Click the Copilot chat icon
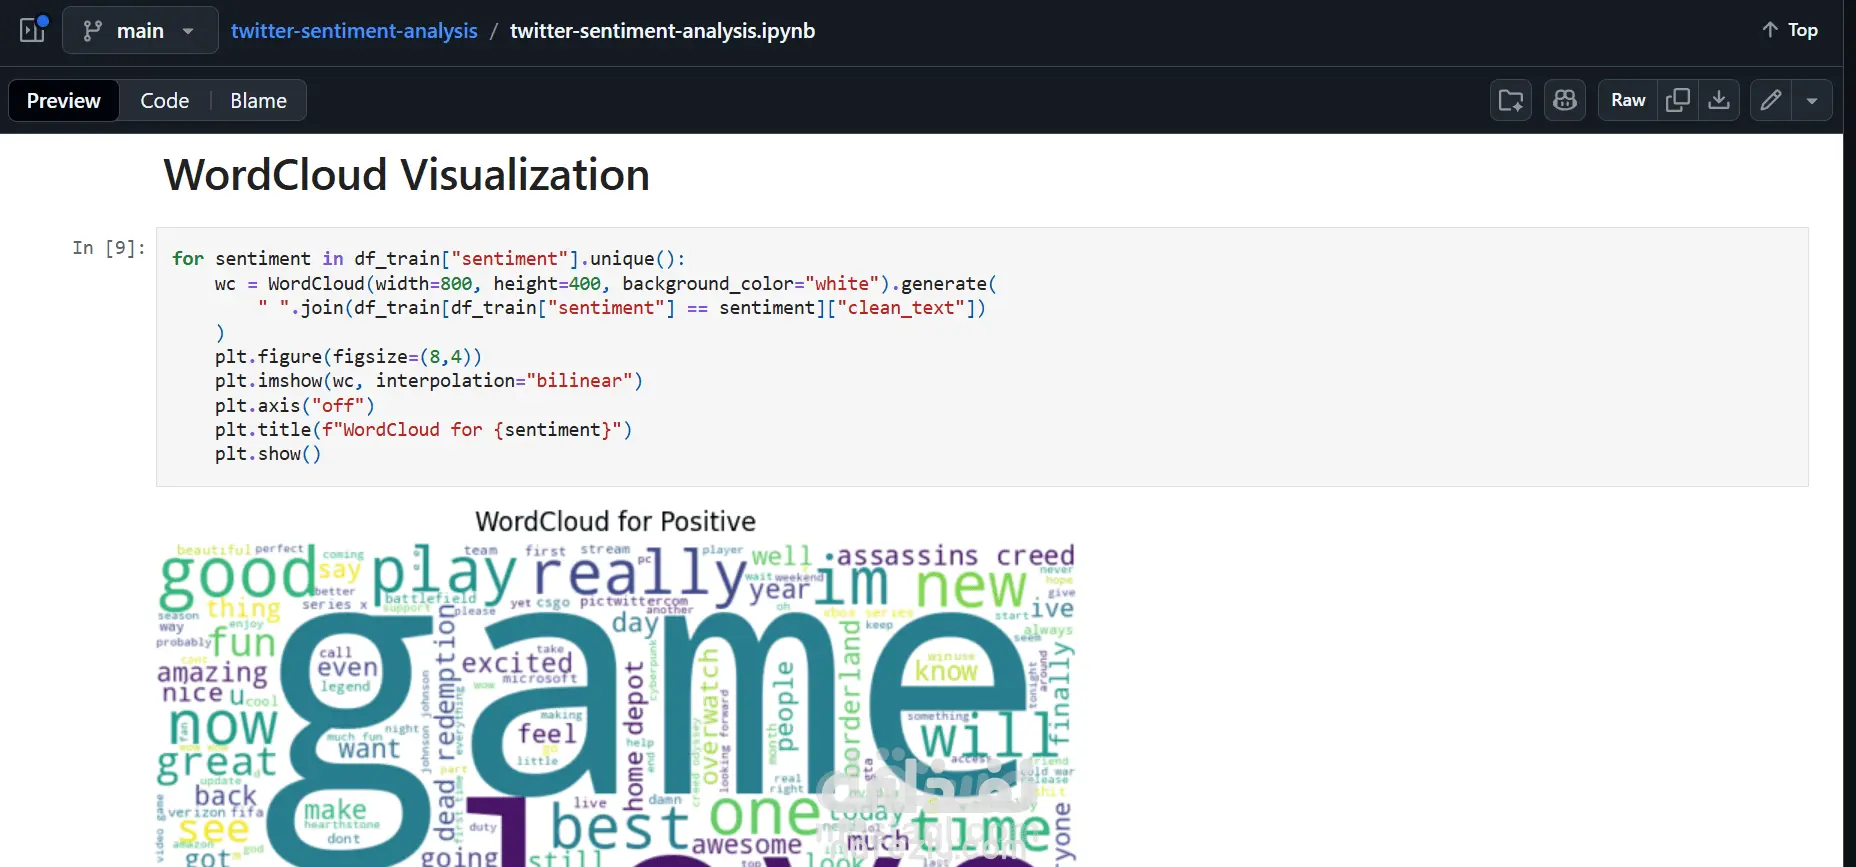This screenshot has height=867, width=1856. click(1565, 100)
